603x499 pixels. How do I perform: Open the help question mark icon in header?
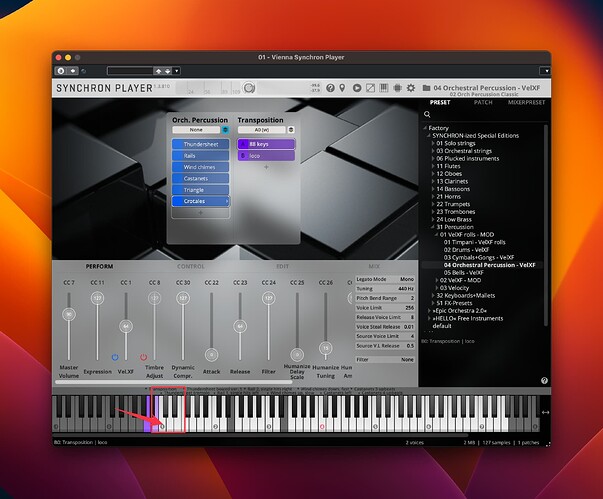330,88
